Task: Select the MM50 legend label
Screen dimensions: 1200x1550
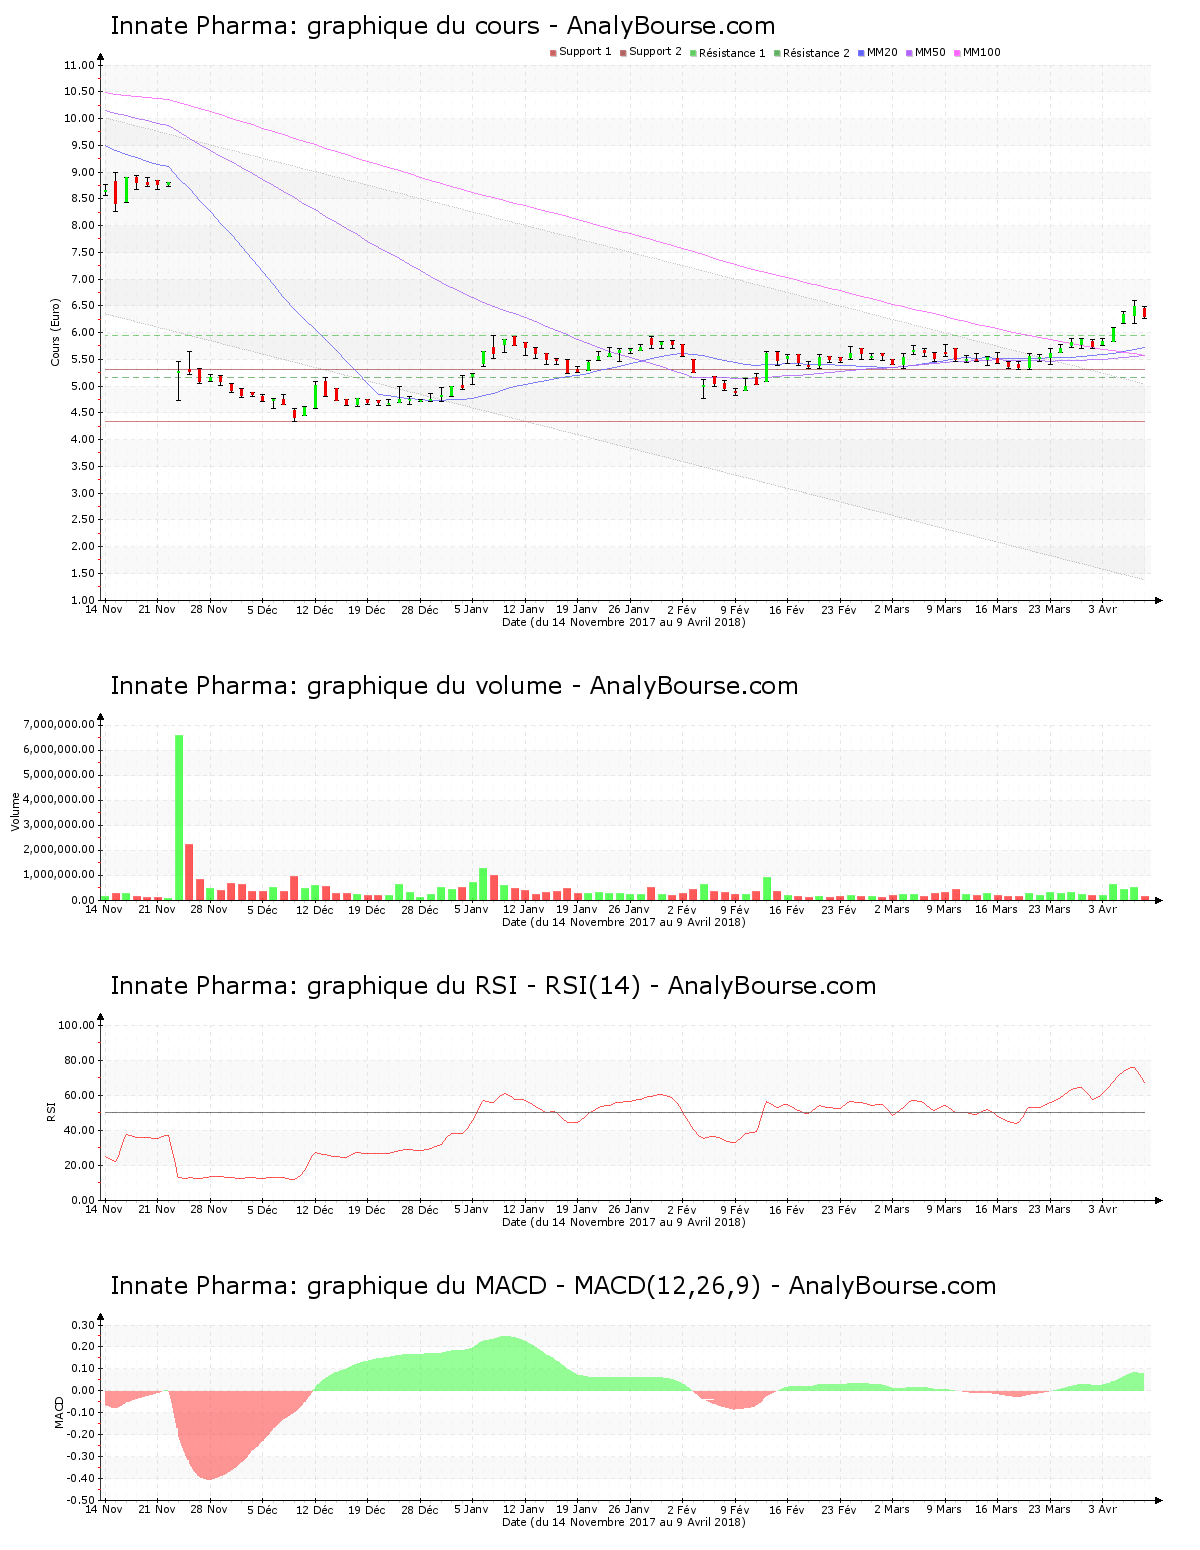Action: coord(930,52)
